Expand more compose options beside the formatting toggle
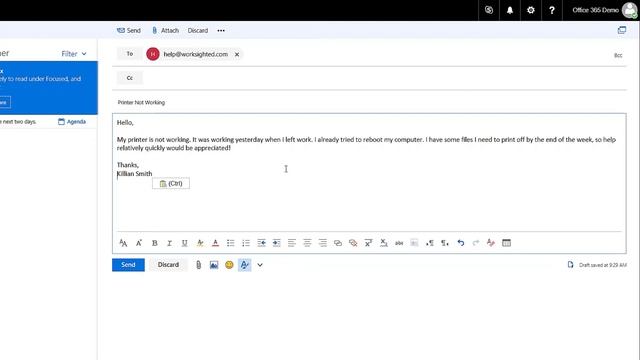The height and width of the screenshot is (360, 640). coord(260,265)
